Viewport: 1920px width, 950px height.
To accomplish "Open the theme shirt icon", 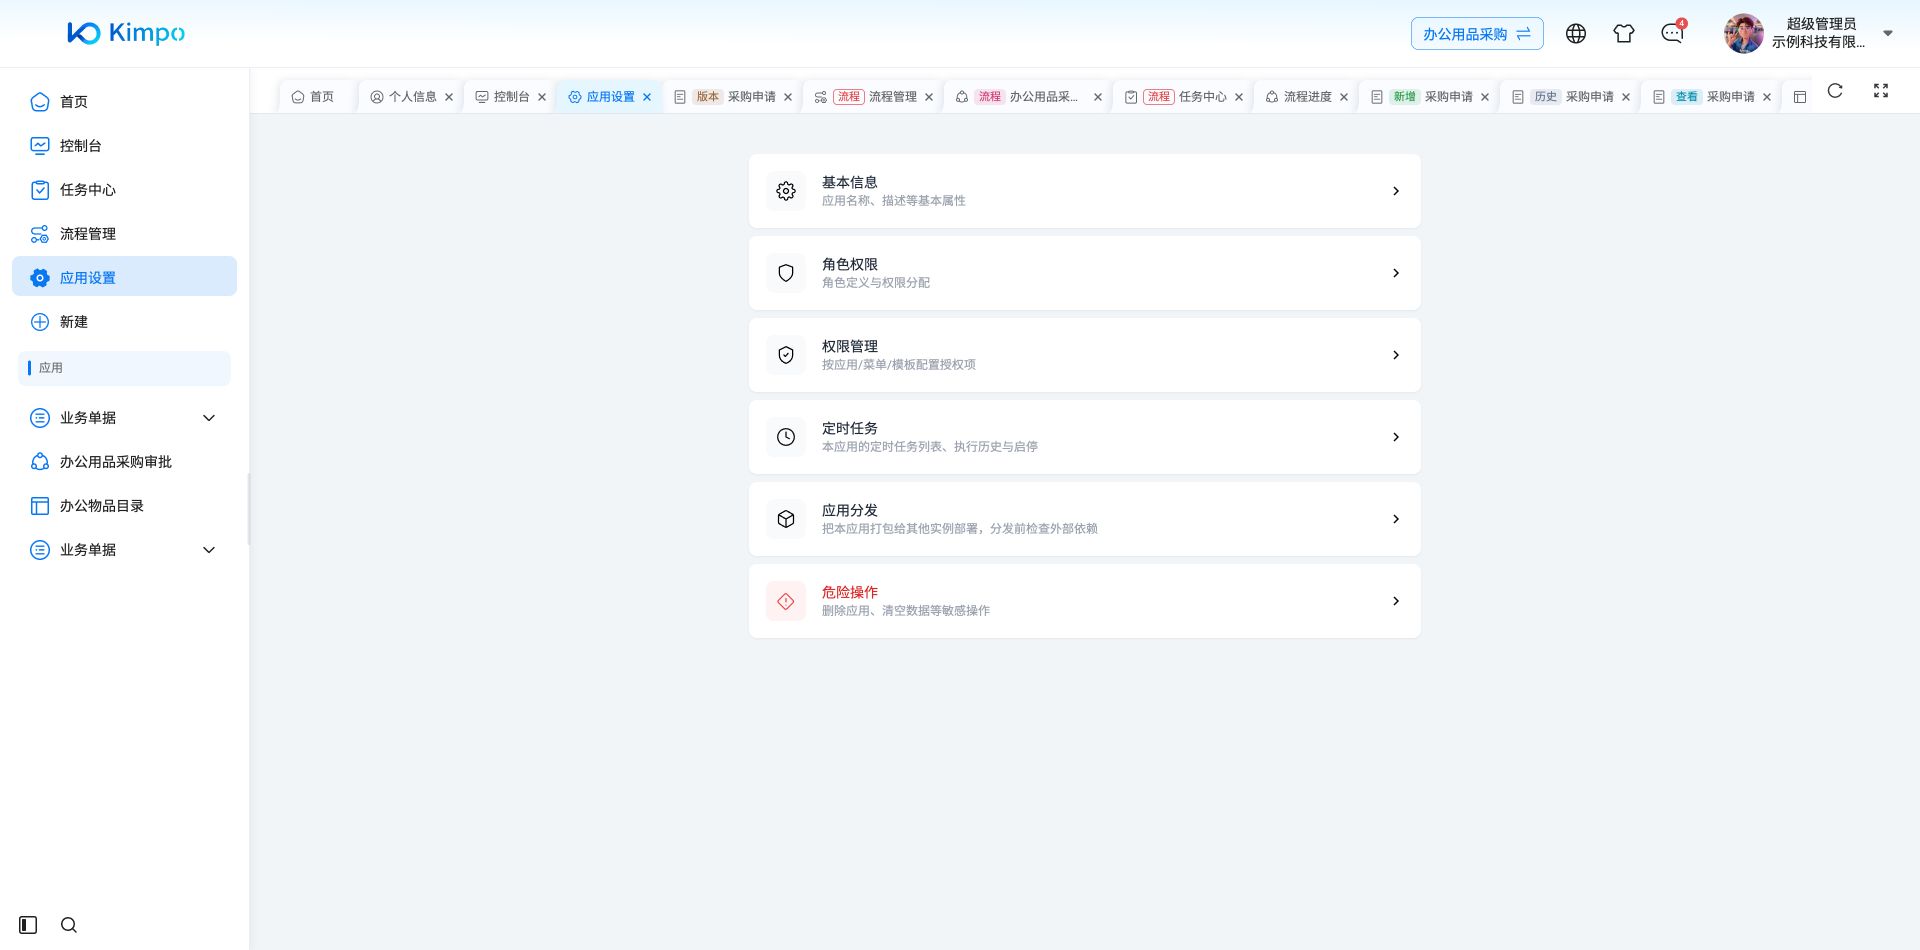I will pos(1624,34).
